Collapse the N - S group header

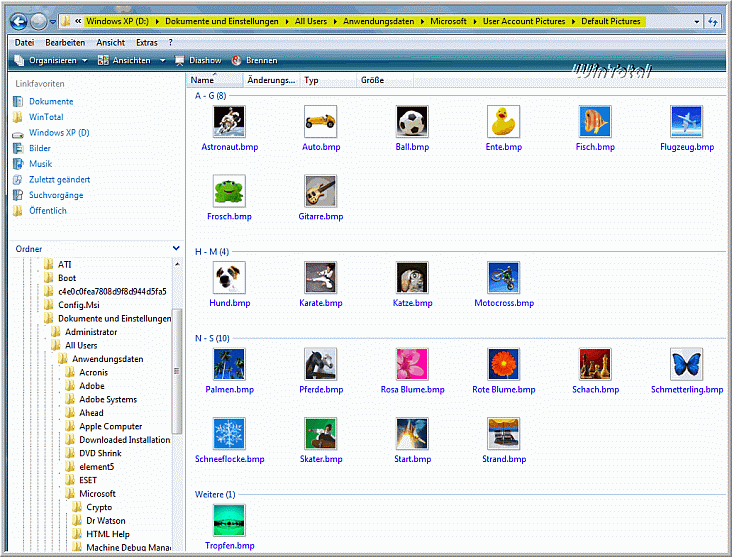[x=212, y=338]
